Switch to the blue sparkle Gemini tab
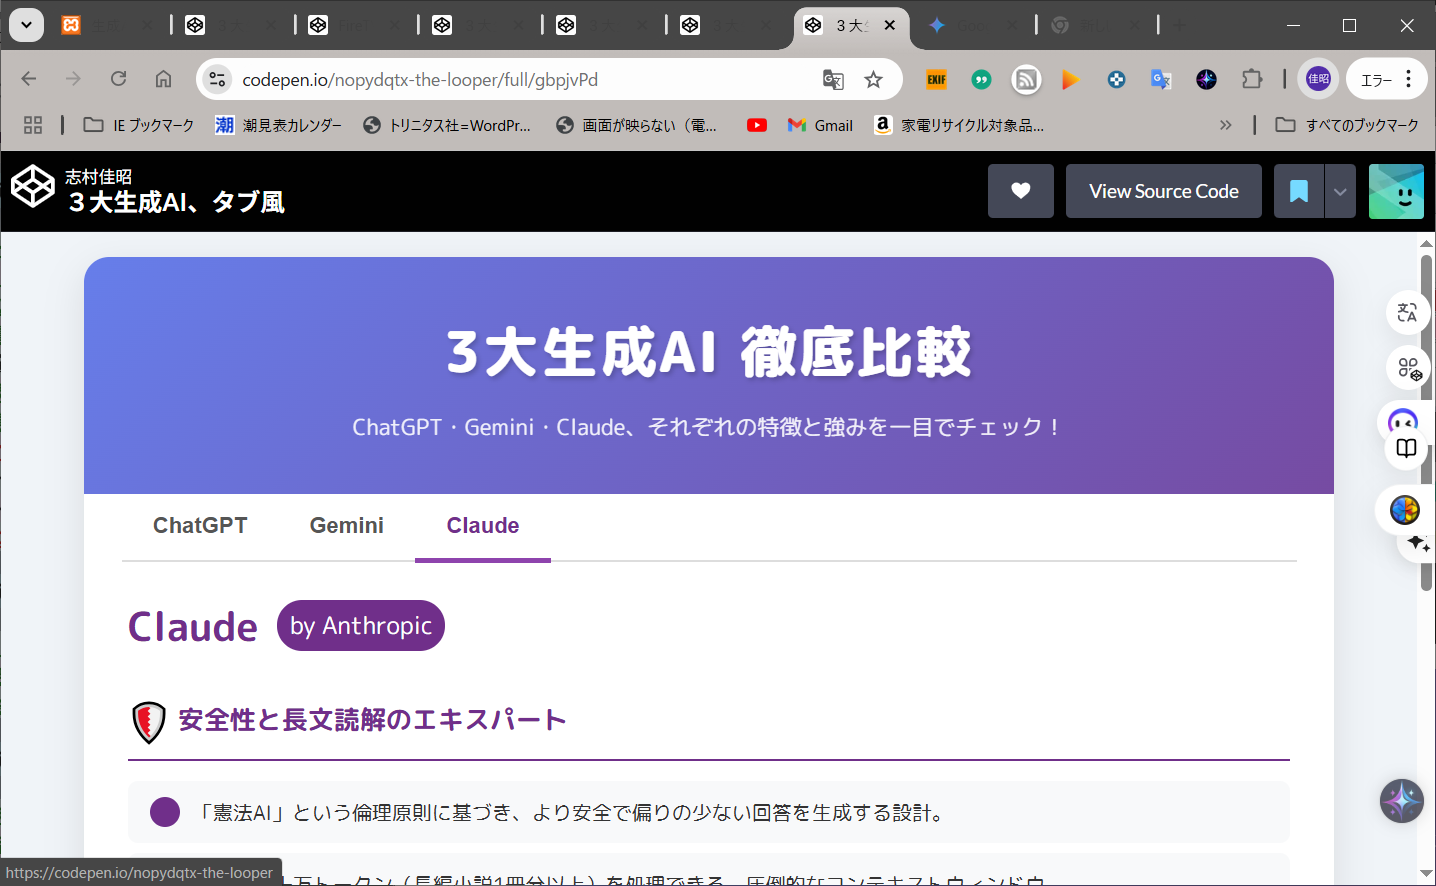Viewport: 1436px width, 886px height. (x=937, y=25)
